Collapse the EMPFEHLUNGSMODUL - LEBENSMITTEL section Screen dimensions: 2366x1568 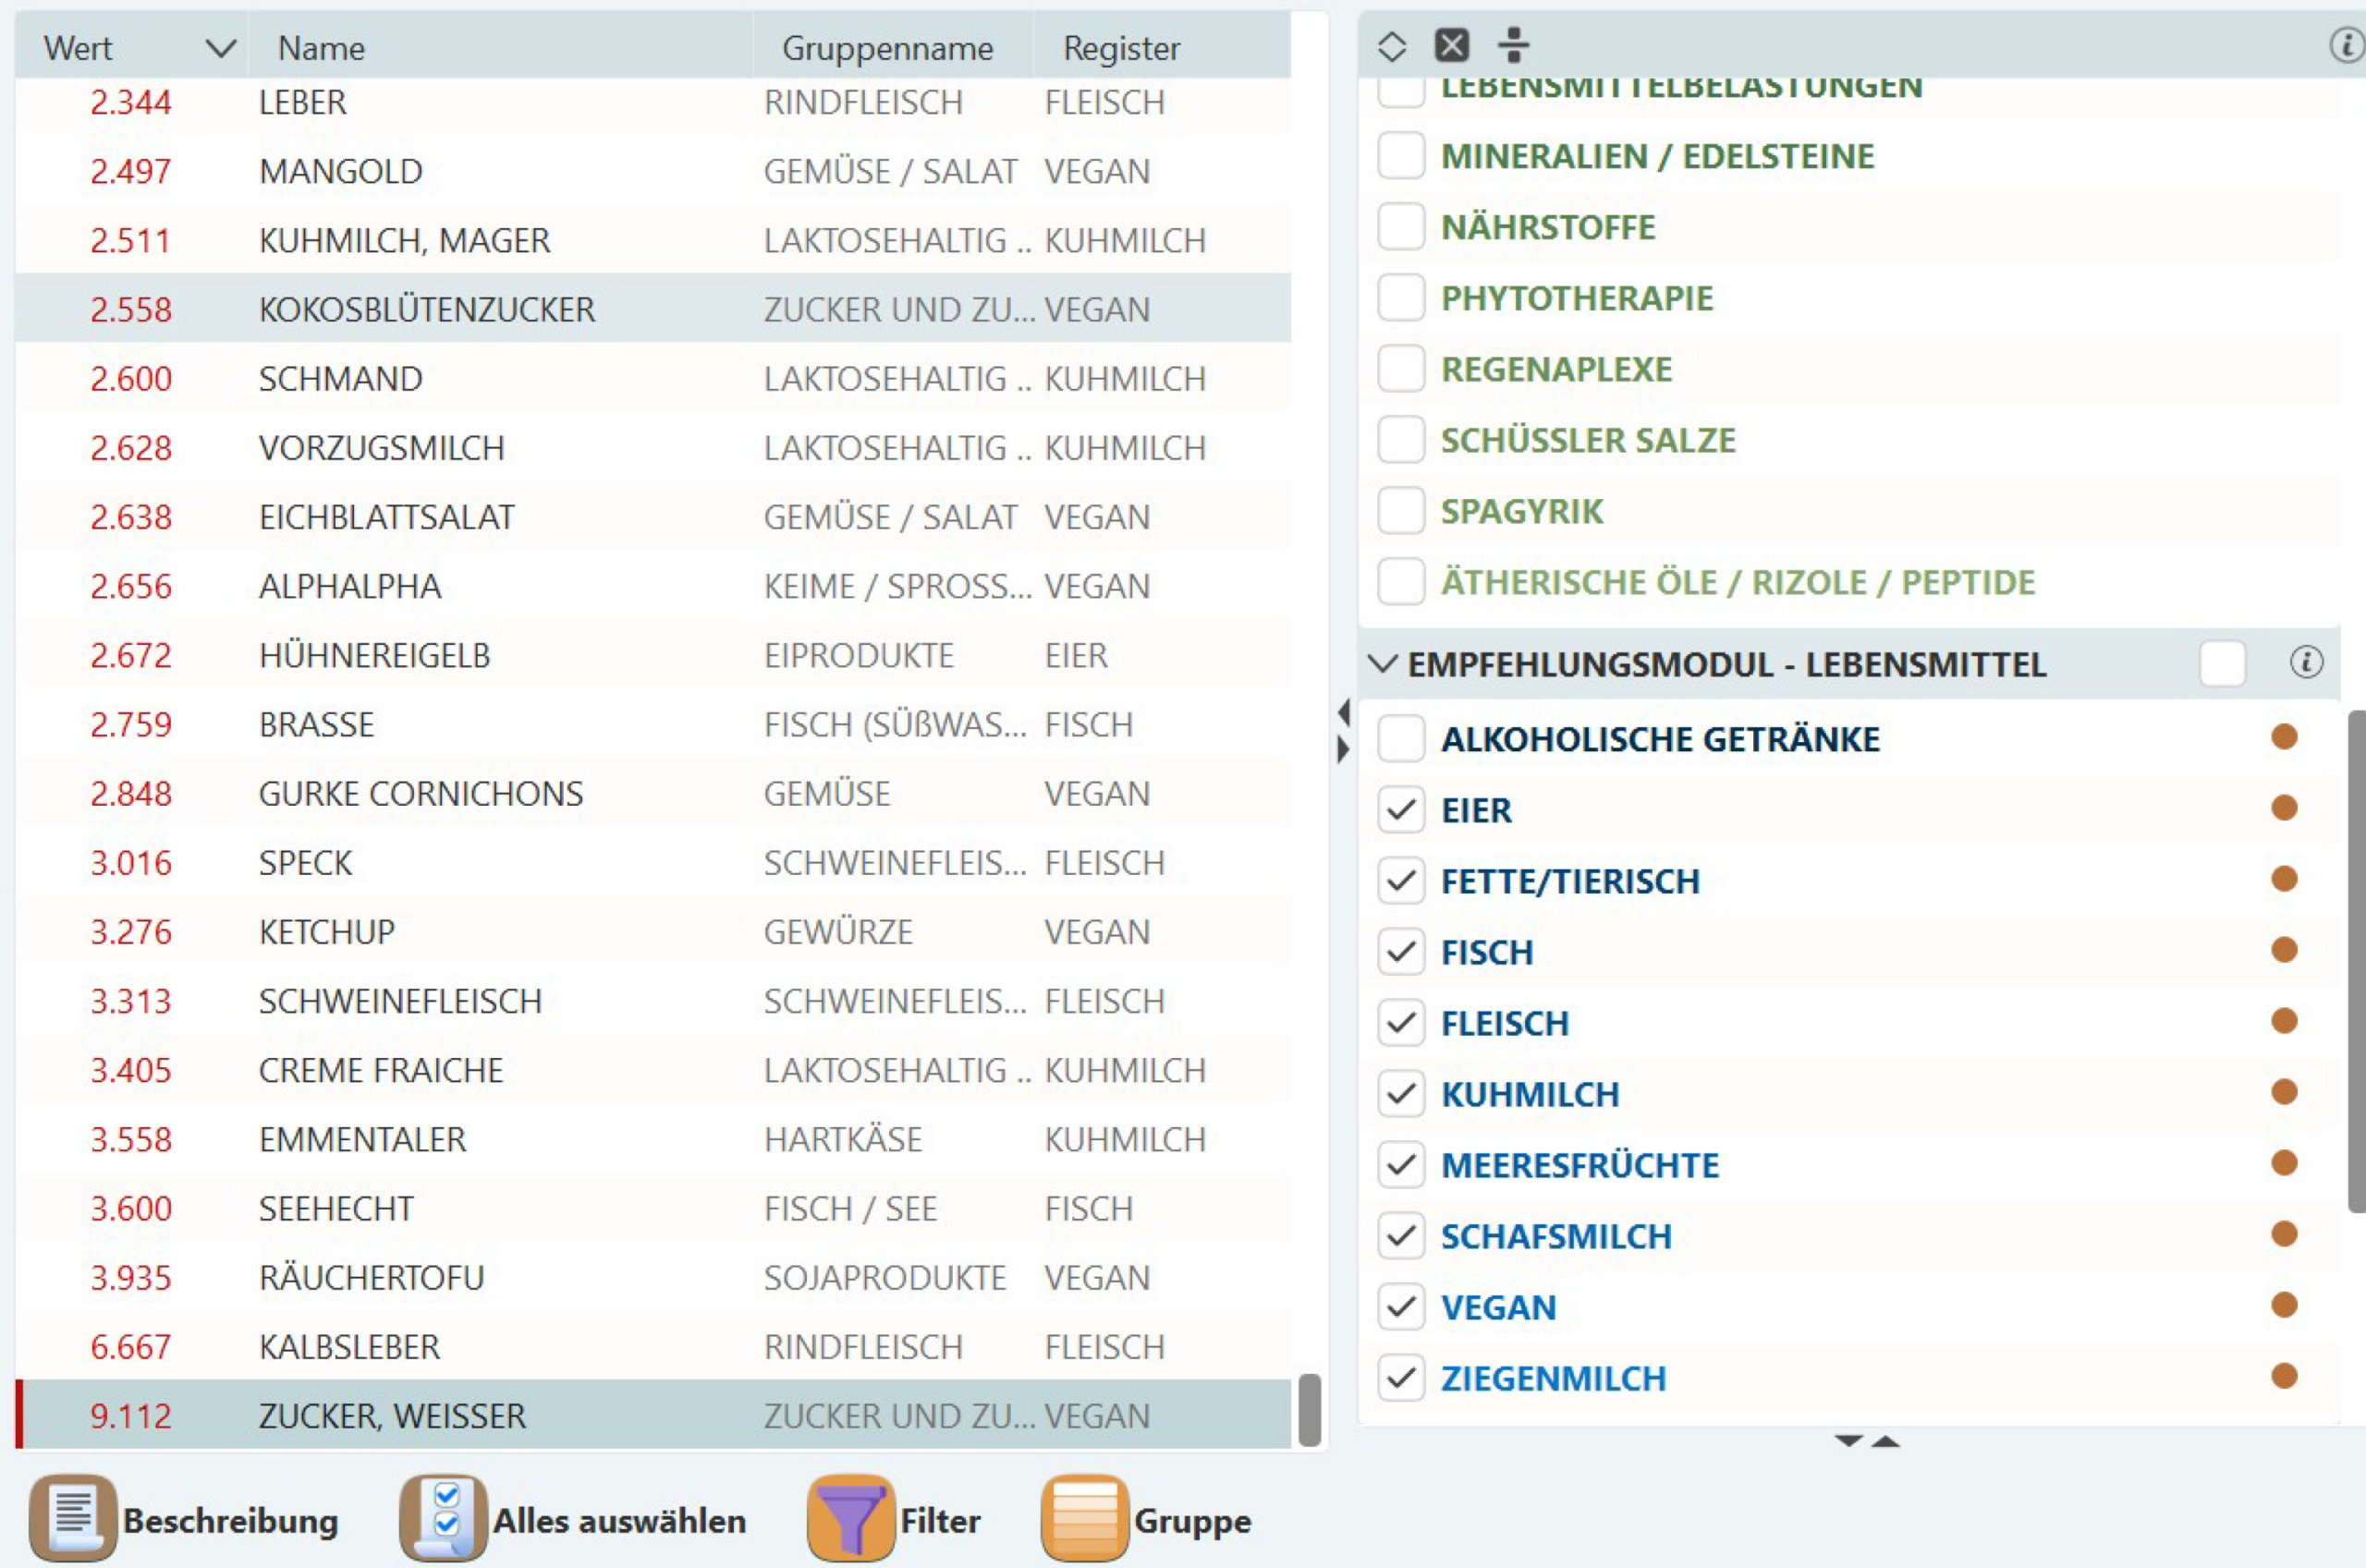(x=1382, y=664)
